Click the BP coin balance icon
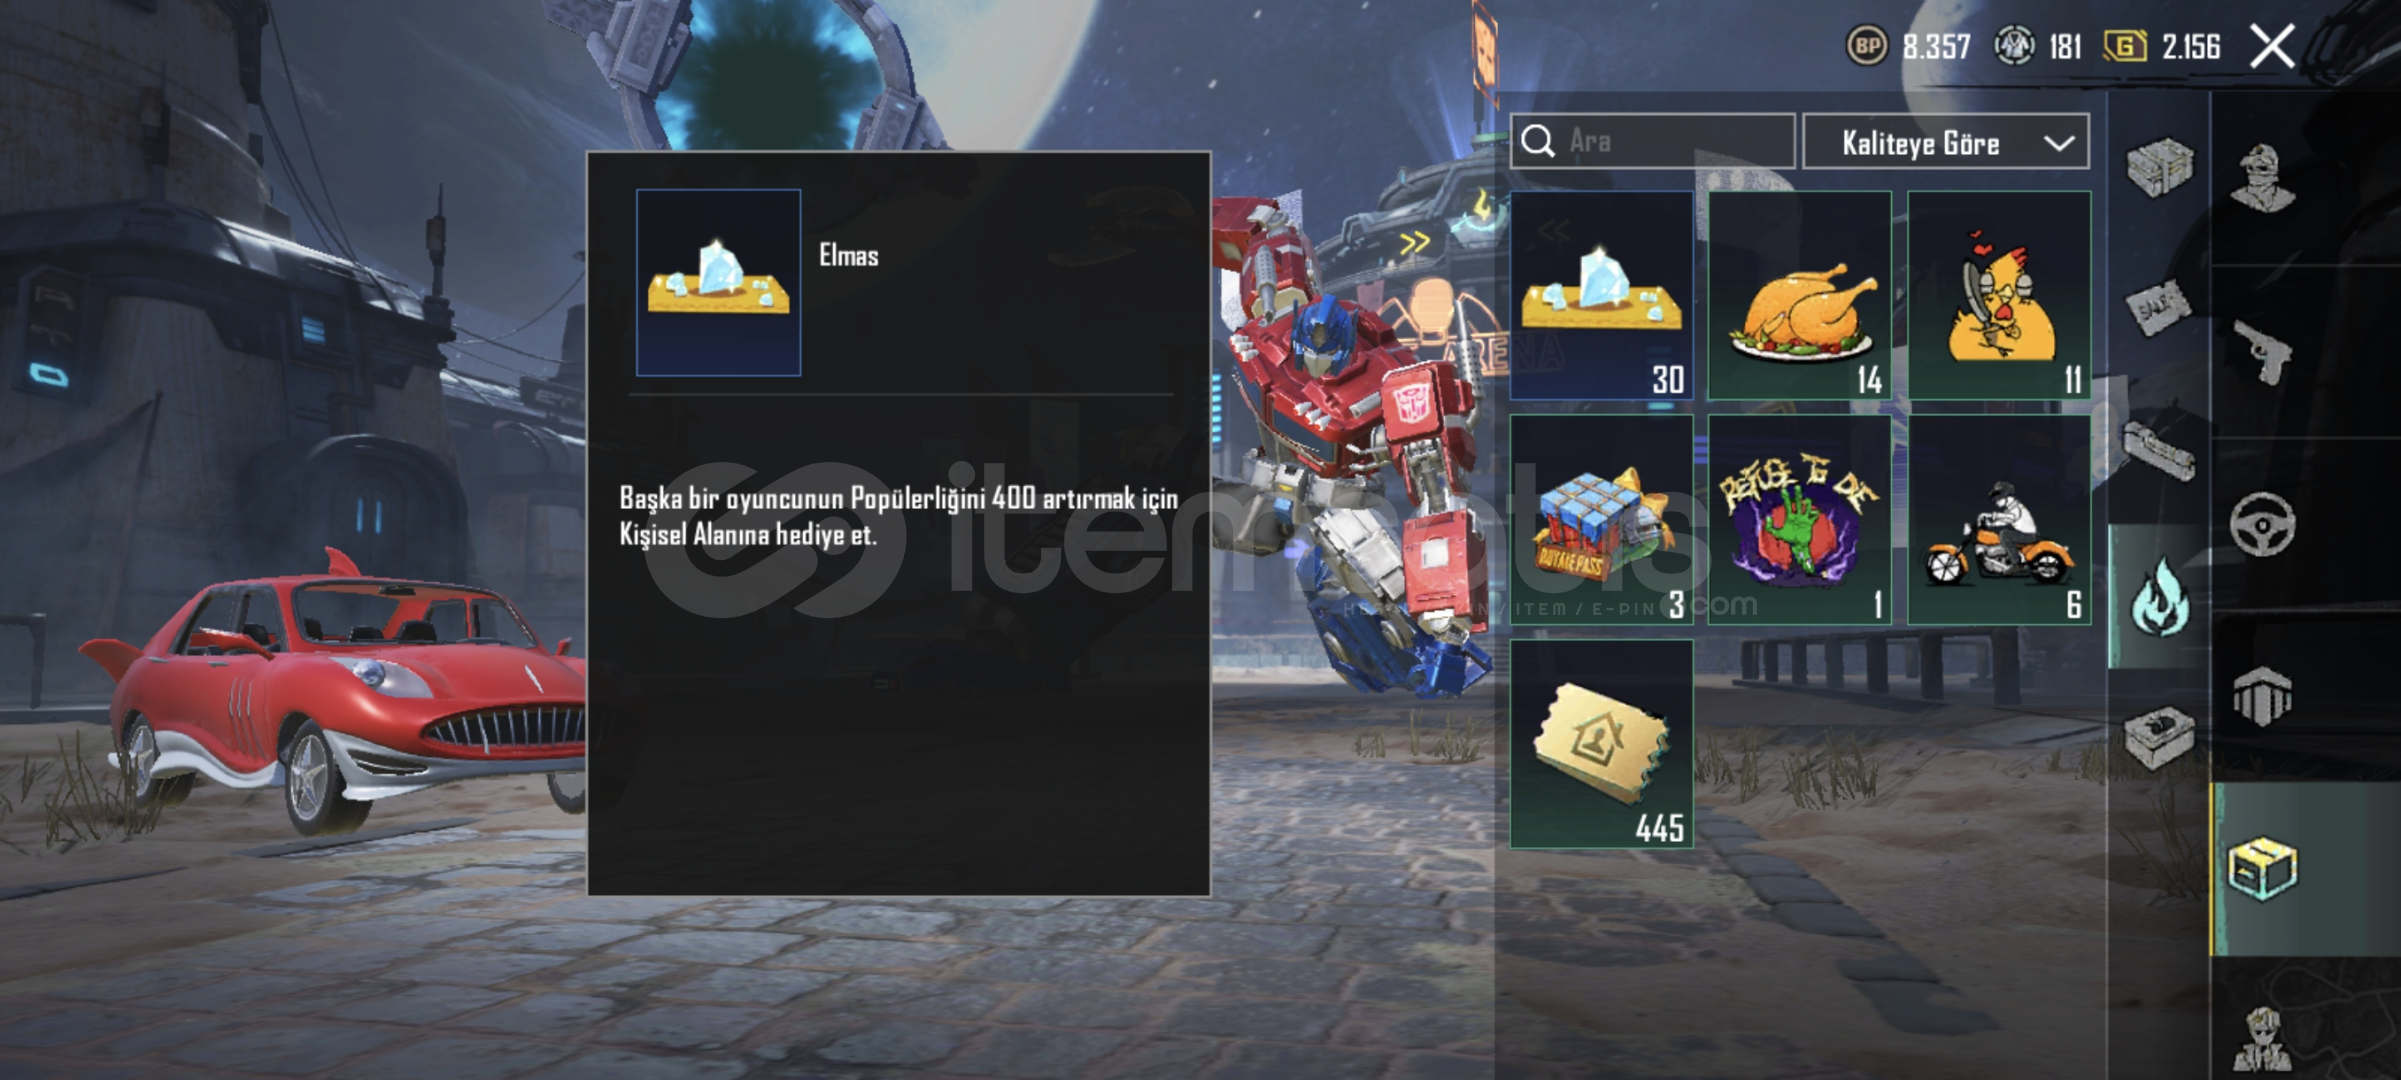This screenshot has width=2401, height=1080. (x=1866, y=46)
